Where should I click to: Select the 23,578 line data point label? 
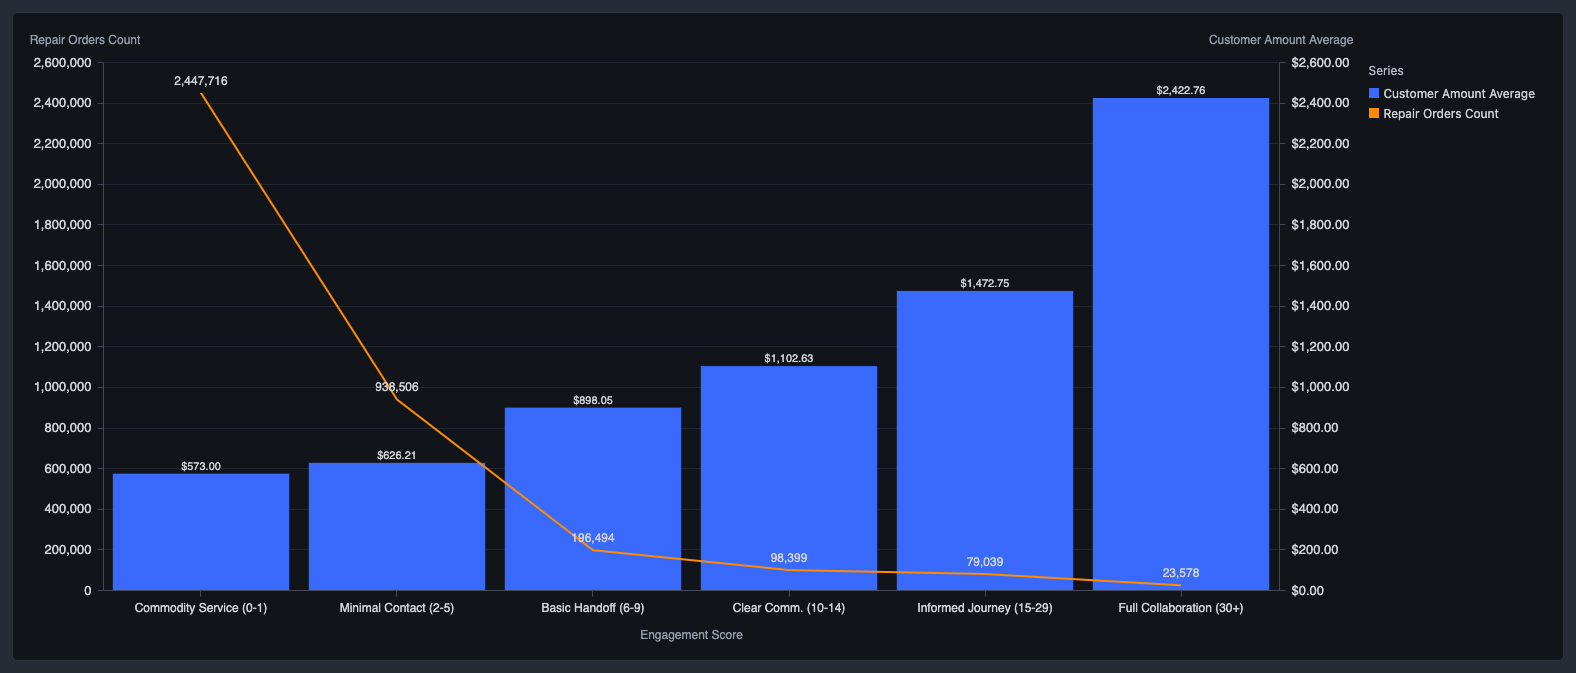pyautogui.click(x=1181, y=573)
